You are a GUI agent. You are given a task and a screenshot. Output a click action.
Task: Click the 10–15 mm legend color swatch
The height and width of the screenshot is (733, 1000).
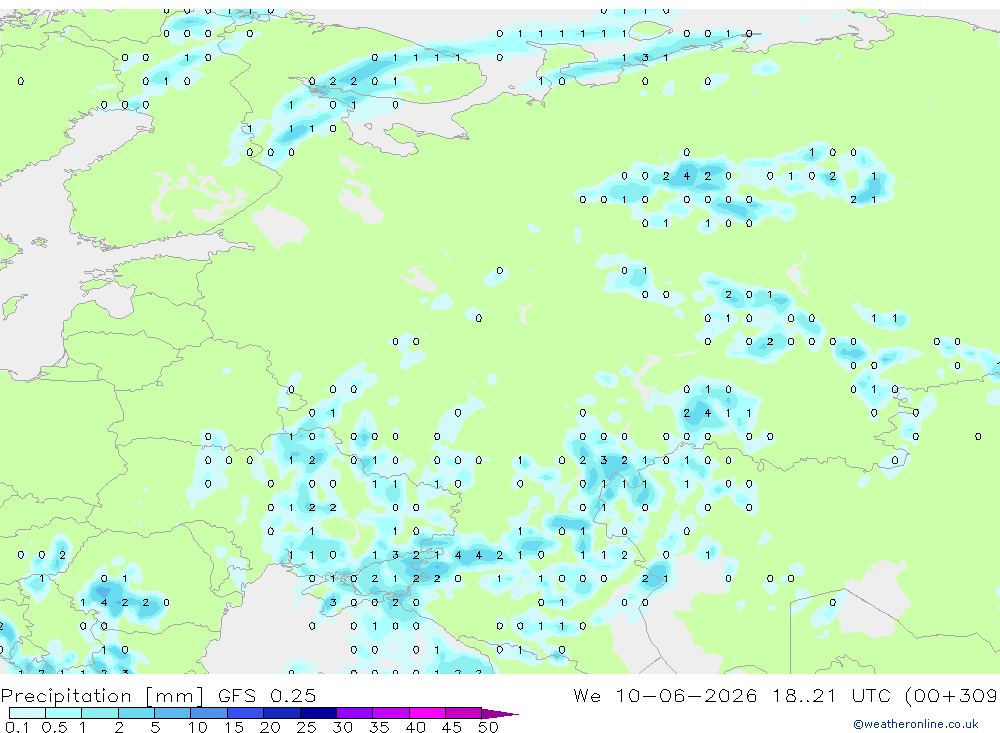[x=209, y=713]
